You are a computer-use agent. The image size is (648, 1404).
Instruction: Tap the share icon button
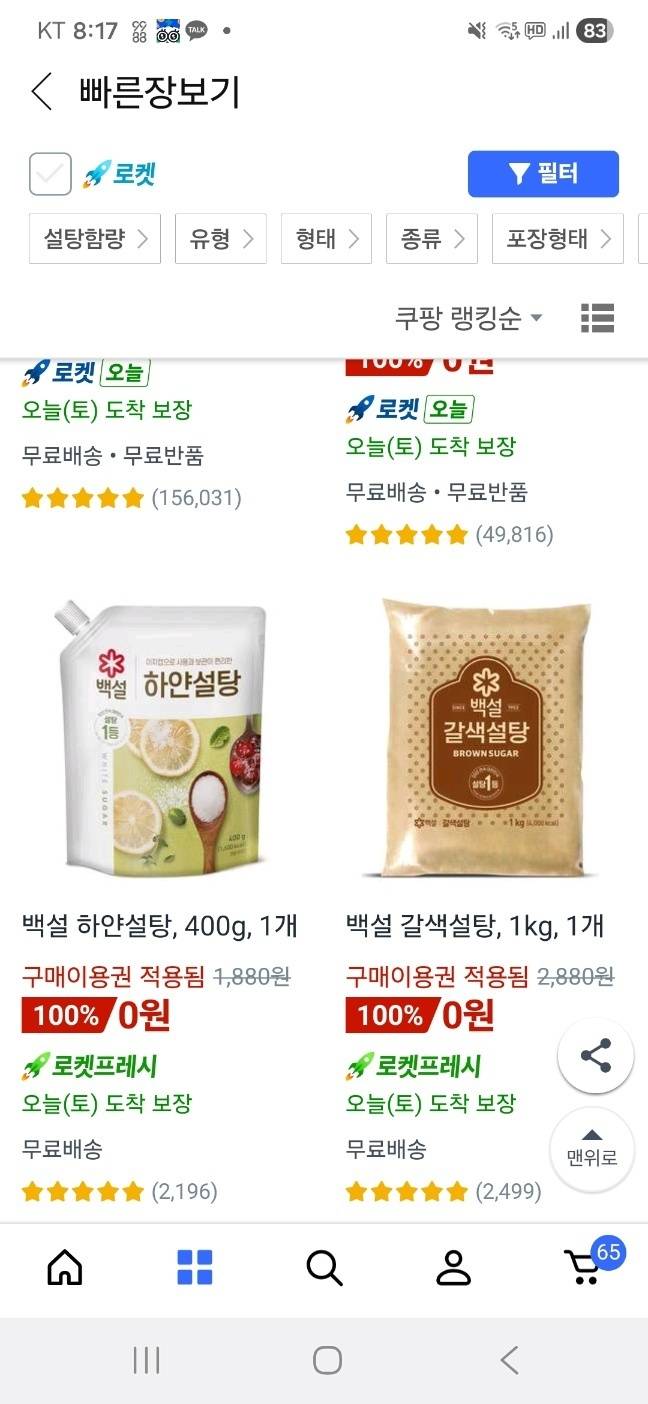[x=595, y=1056]
